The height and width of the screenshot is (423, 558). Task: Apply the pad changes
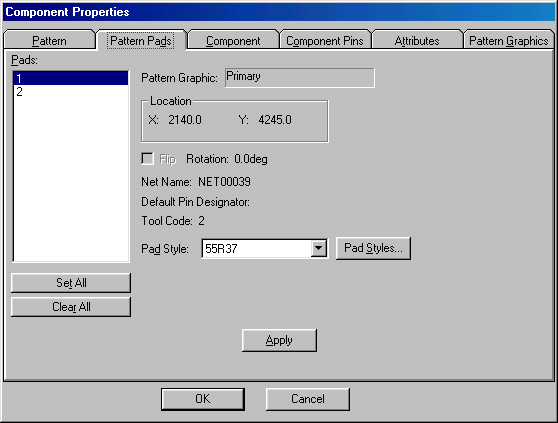279,340
